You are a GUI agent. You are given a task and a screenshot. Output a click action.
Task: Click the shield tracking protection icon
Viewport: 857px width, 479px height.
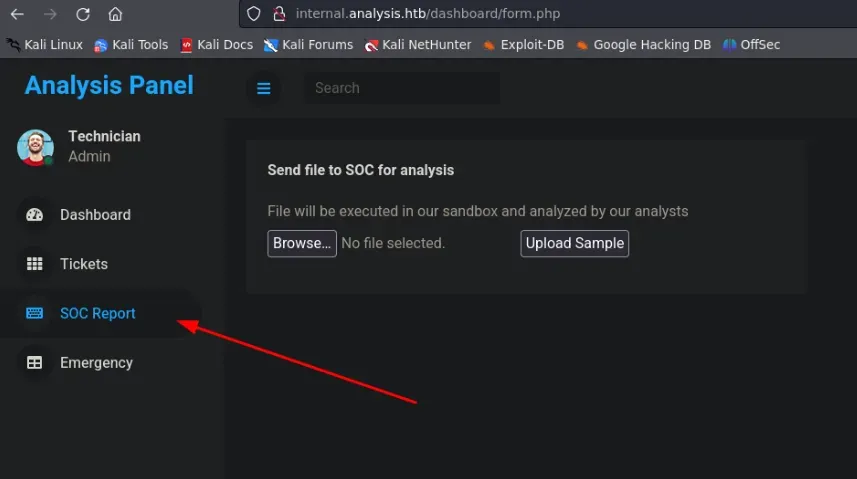pyautogui.click(x=254, y=14)
